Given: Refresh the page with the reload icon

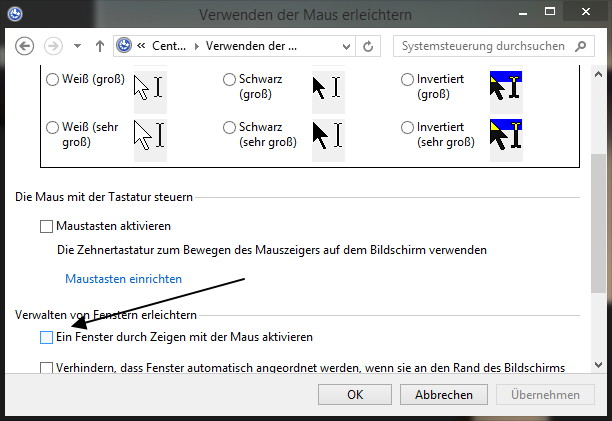Looking at the screenshot, I should [x=368, y=46].
